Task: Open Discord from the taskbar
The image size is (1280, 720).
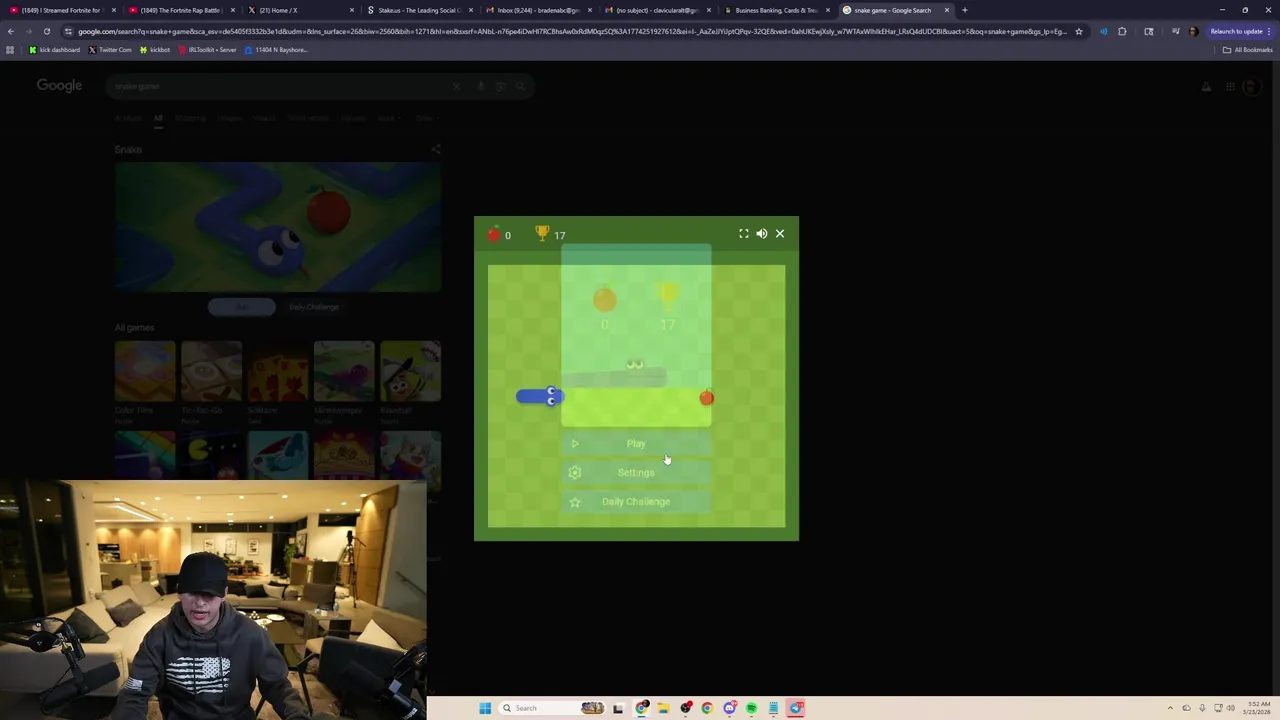Action: [x=729, y=708]
